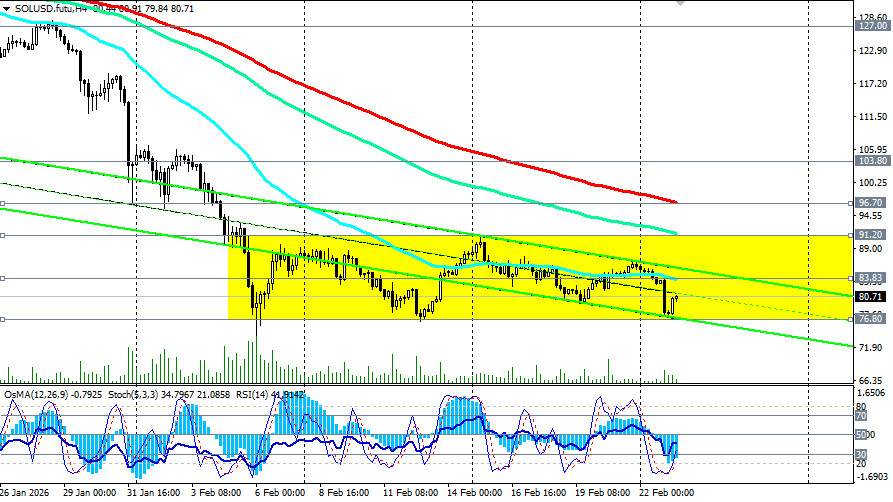Click the Stoch(5,3,3) indicator label

point(127,394)
